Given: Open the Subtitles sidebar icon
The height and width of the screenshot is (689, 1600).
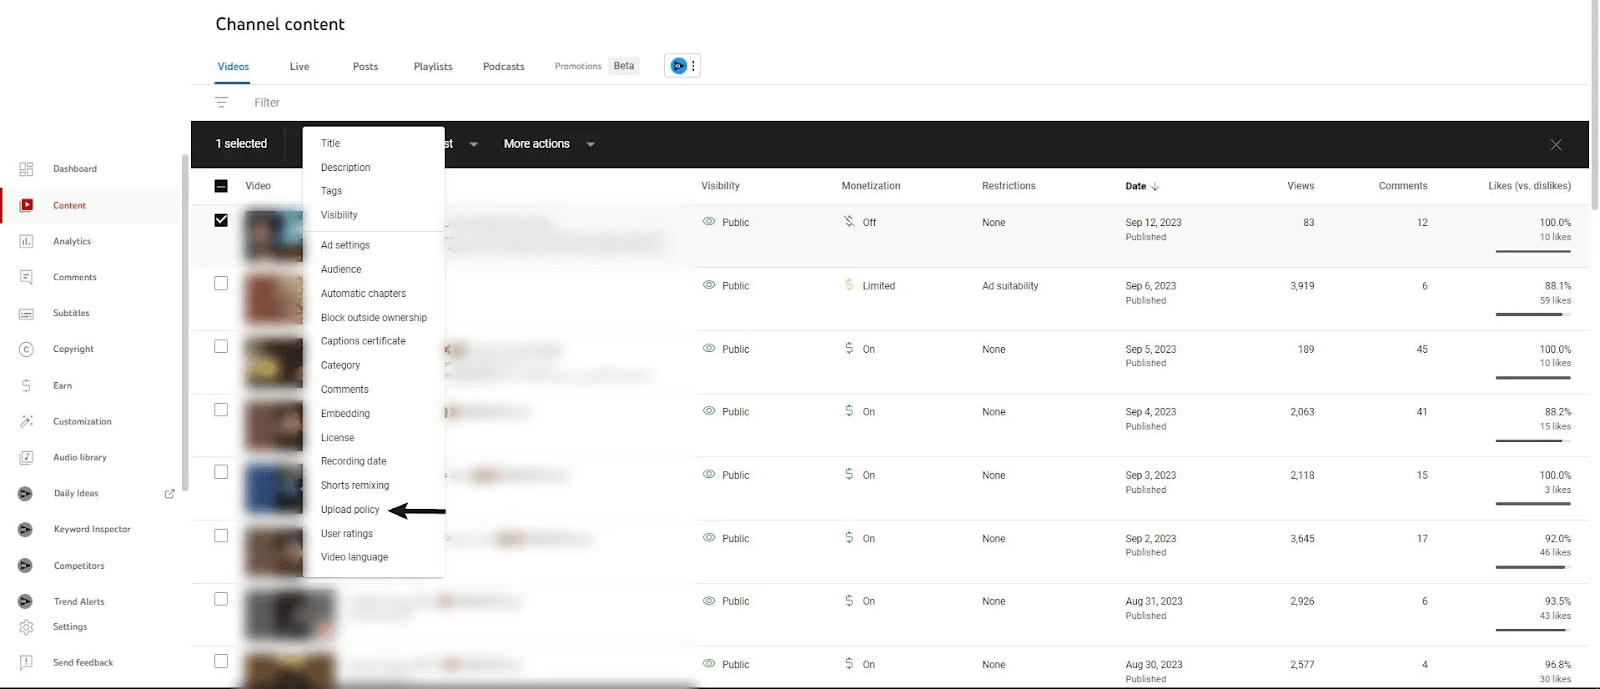Looking at the screenshot, I should pos(26,313).
